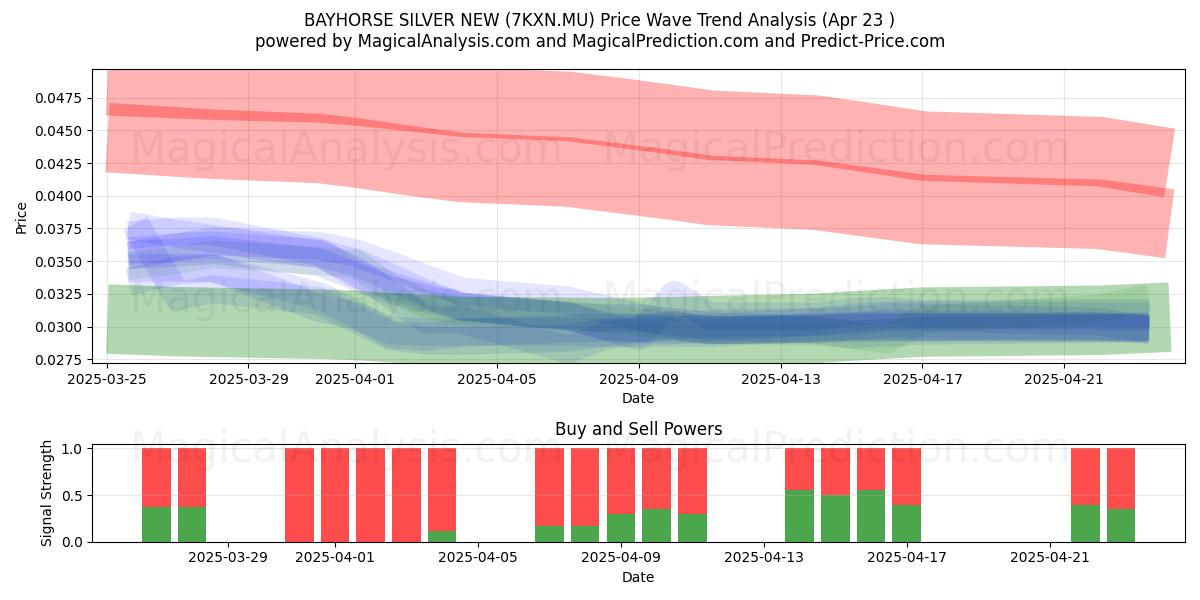Select the 0.0400 price tick label
The height and width of the screenshot is (600, 1200).
[59, 196]
